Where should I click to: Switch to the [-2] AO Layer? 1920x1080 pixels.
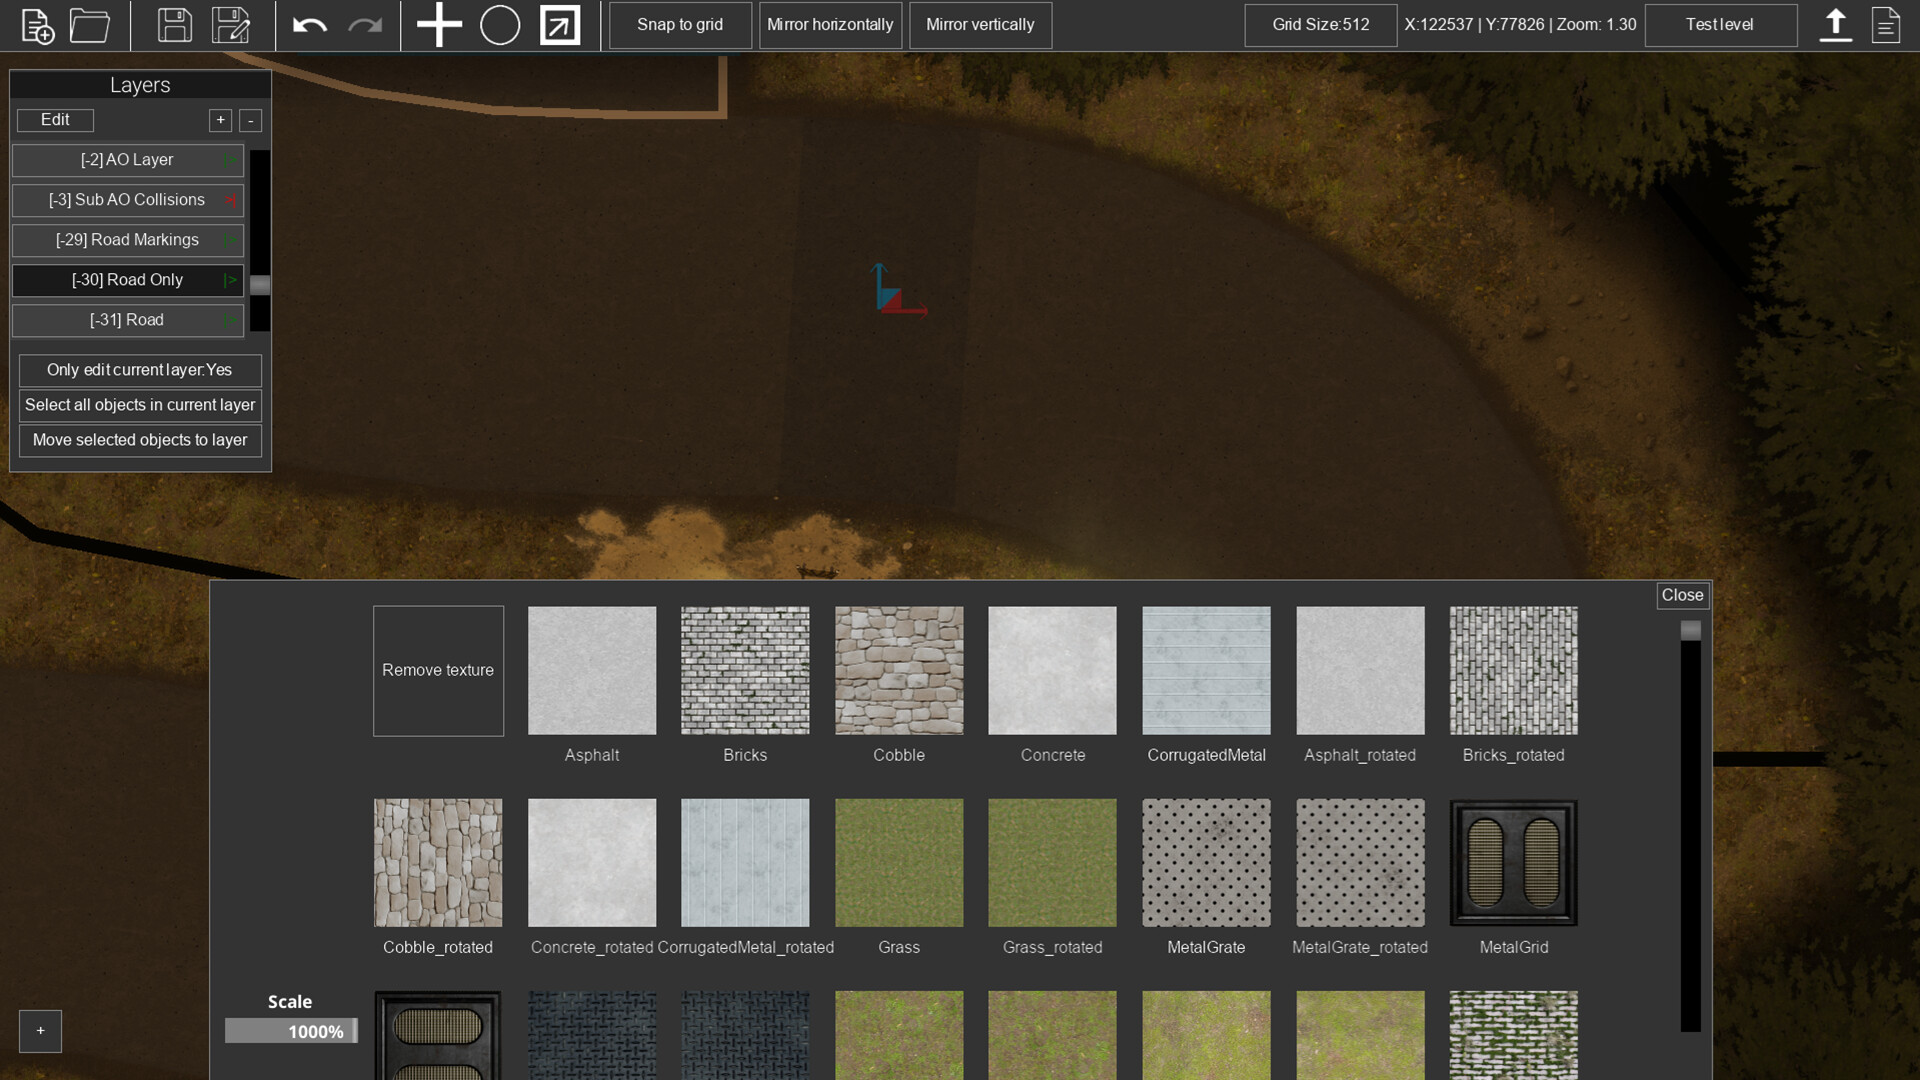click(x=127, y=160)
